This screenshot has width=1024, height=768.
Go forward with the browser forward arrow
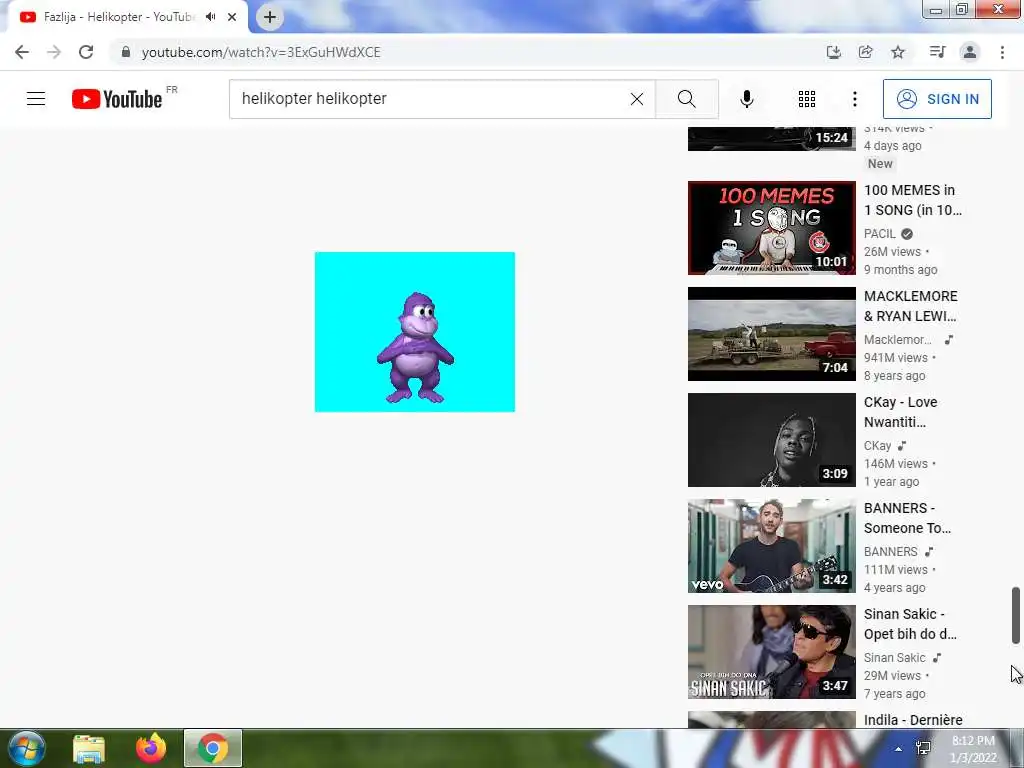54,52
